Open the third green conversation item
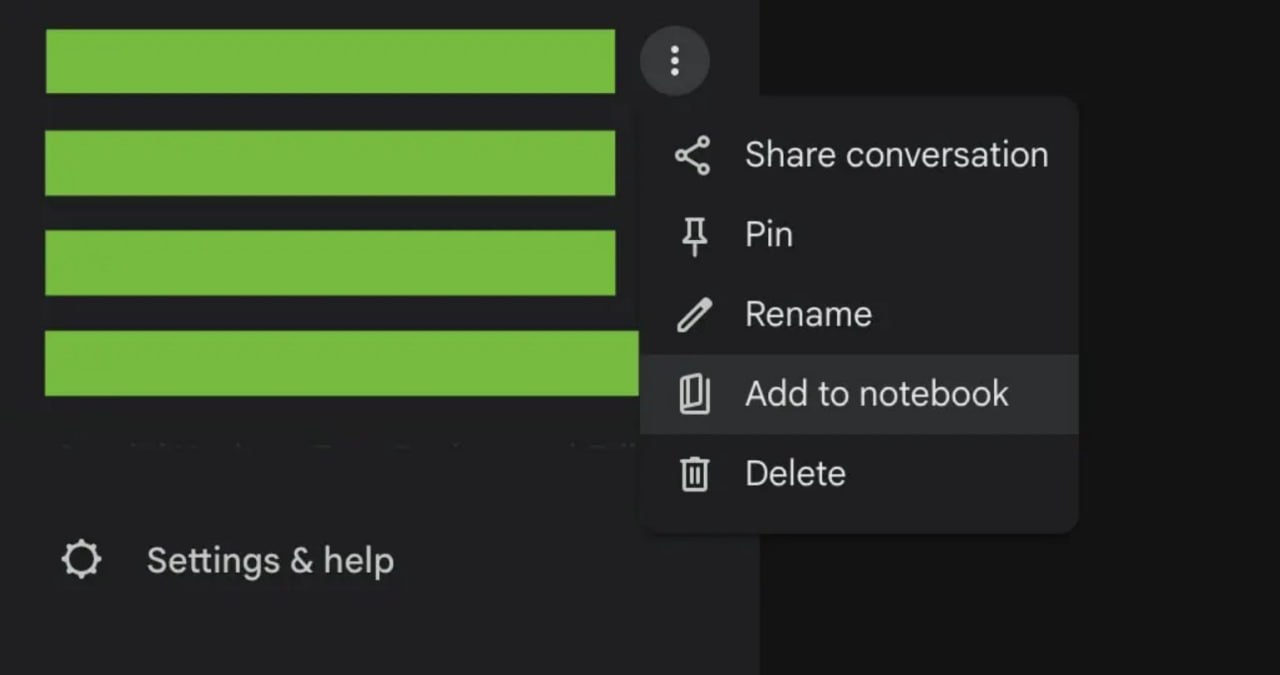The height and width of the screenshot is (675, 1280). pyautogui.click(x=330, y=263)
